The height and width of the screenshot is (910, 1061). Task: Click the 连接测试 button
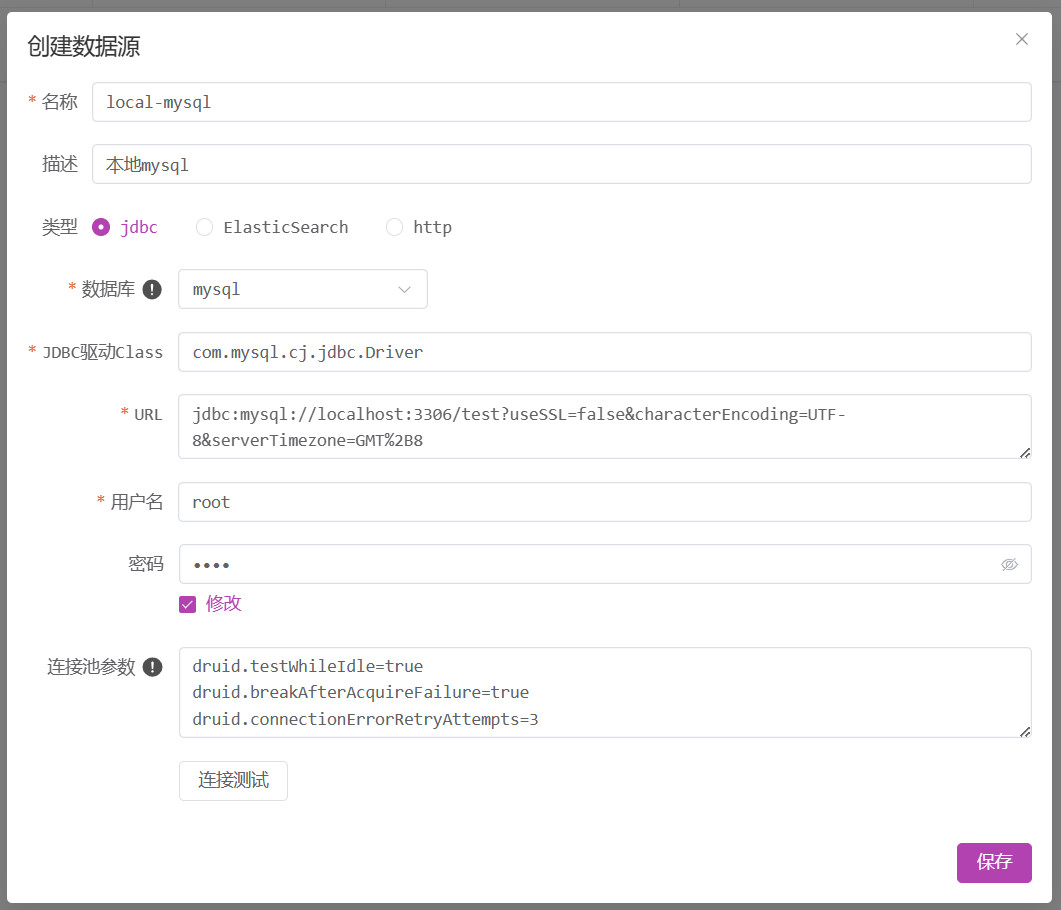233,781
